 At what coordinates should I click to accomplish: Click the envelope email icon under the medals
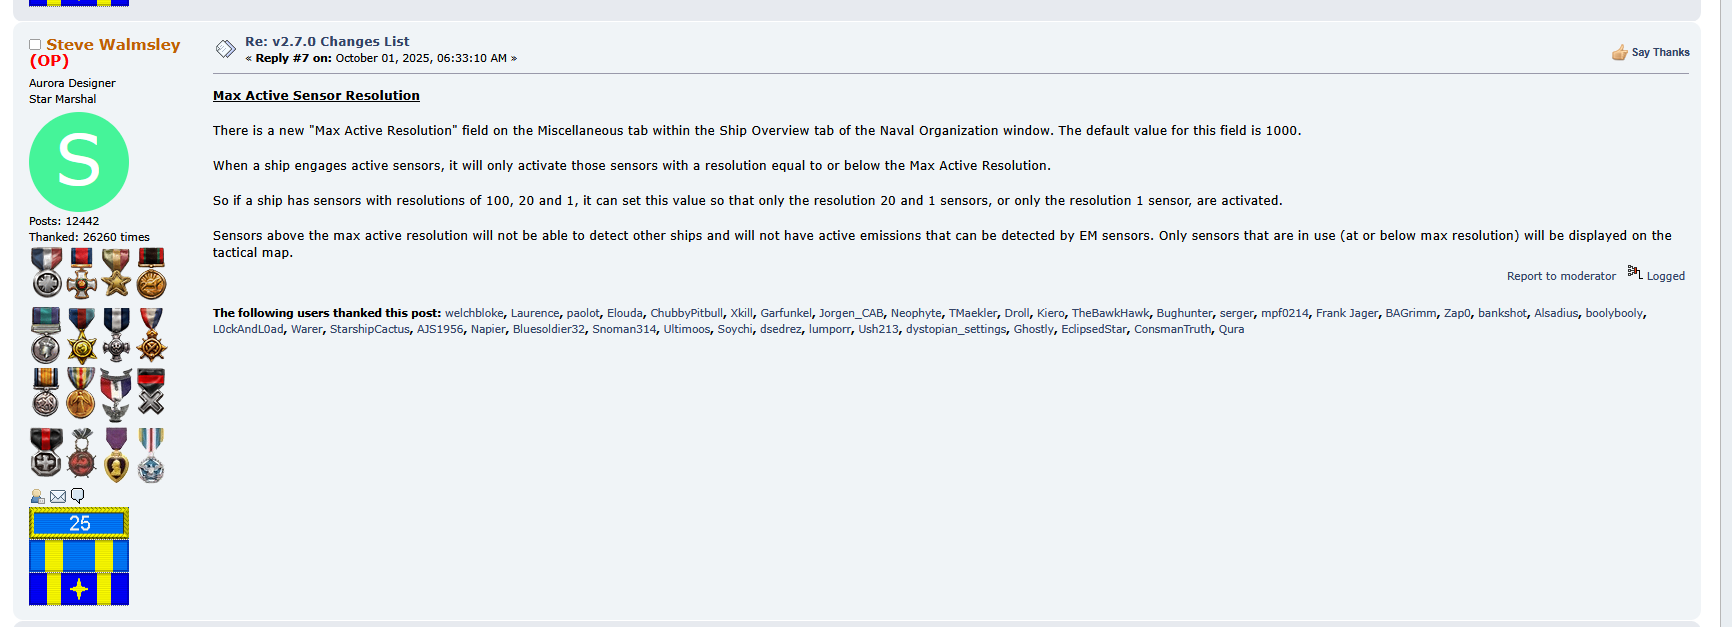pos(58,496)
